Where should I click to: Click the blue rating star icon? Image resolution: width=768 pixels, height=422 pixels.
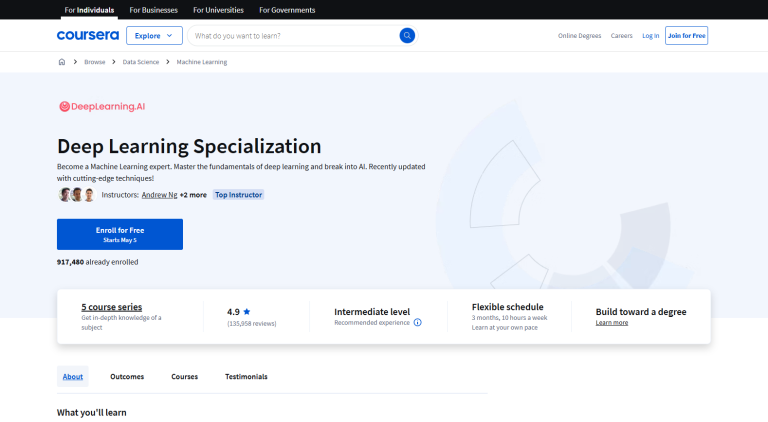(247, 311)
